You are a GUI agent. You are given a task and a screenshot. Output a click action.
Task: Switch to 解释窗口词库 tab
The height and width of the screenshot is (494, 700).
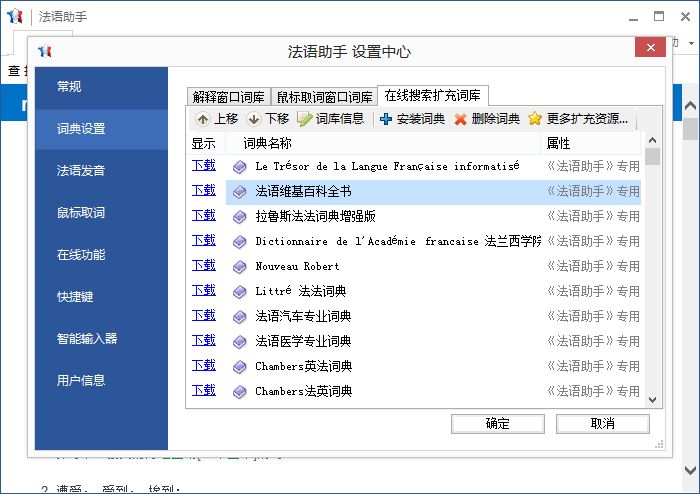pyautogui.click(x=229, y=96)
